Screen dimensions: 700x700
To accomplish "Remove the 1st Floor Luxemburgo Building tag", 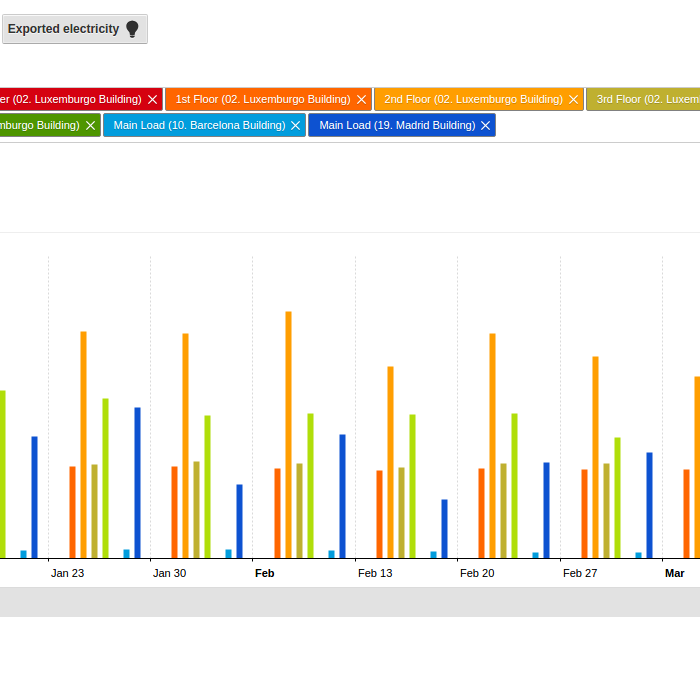I will [361, 100].
